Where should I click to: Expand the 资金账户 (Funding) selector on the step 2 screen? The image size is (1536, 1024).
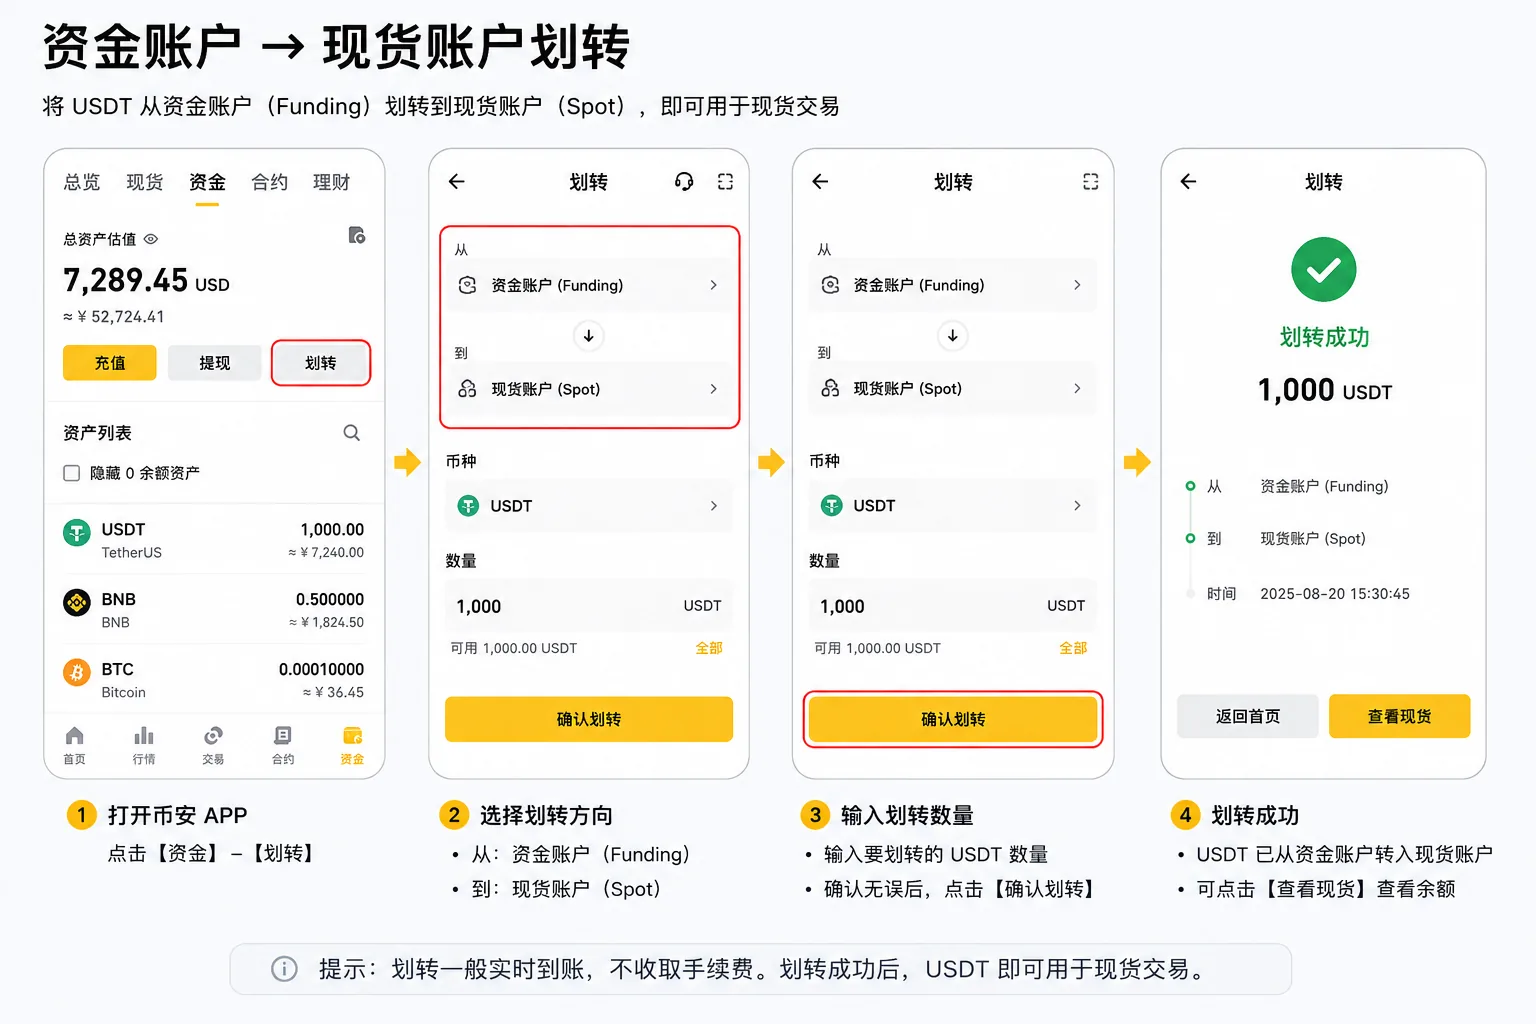[589, 285]
